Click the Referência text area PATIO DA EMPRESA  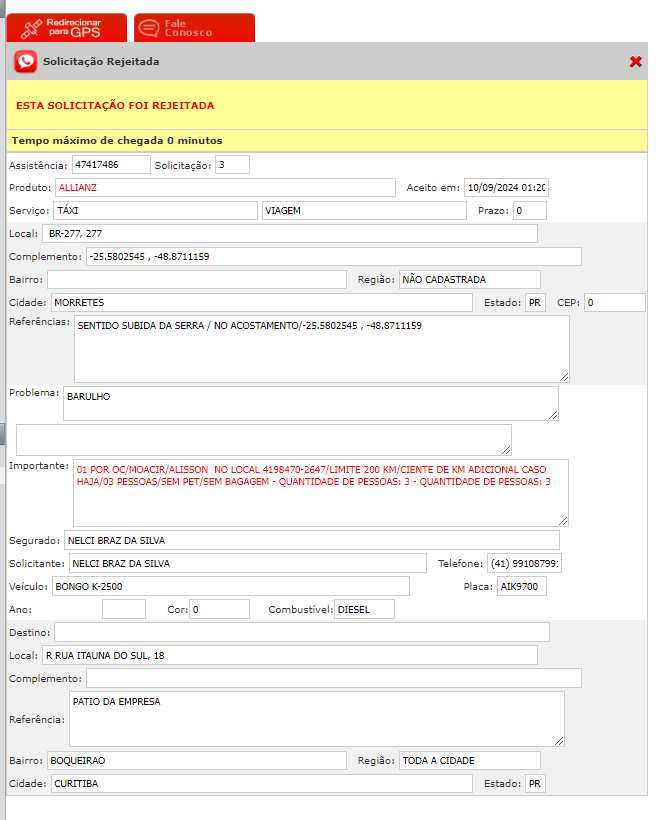(316, 719)
